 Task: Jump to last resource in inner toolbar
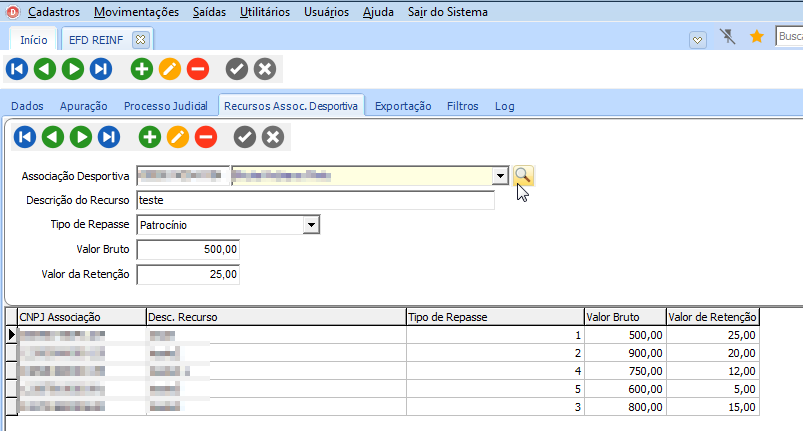(109, 137)
